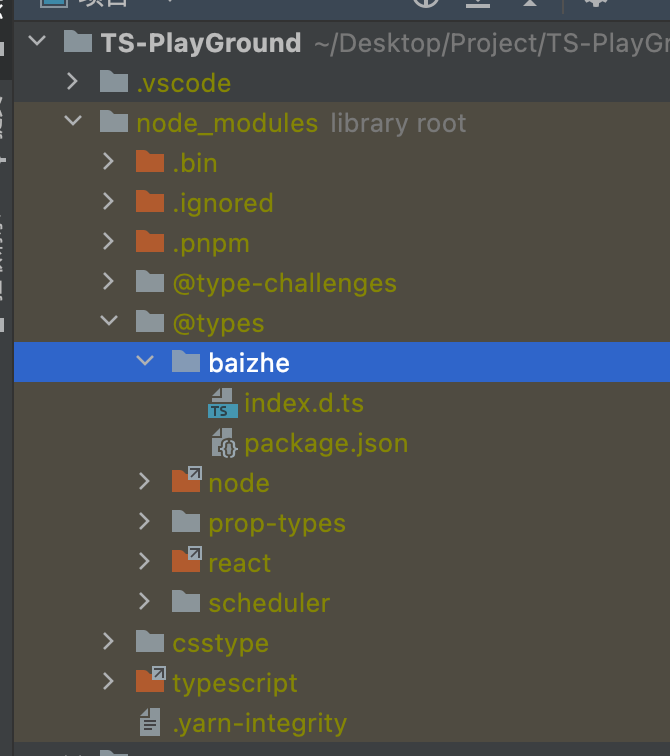This screenshot has height=756, width=670.
Task: Select the scheduler folder
Action: coord(269,603)
